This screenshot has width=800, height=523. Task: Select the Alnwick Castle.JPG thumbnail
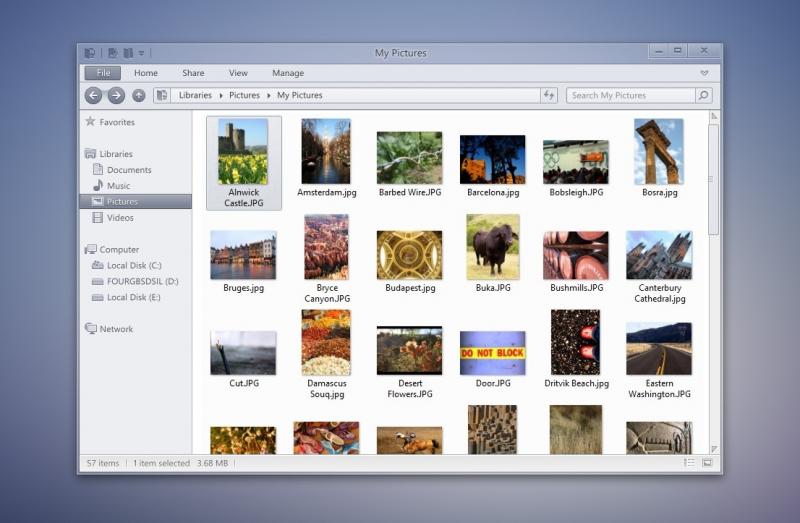pos(243,152)
